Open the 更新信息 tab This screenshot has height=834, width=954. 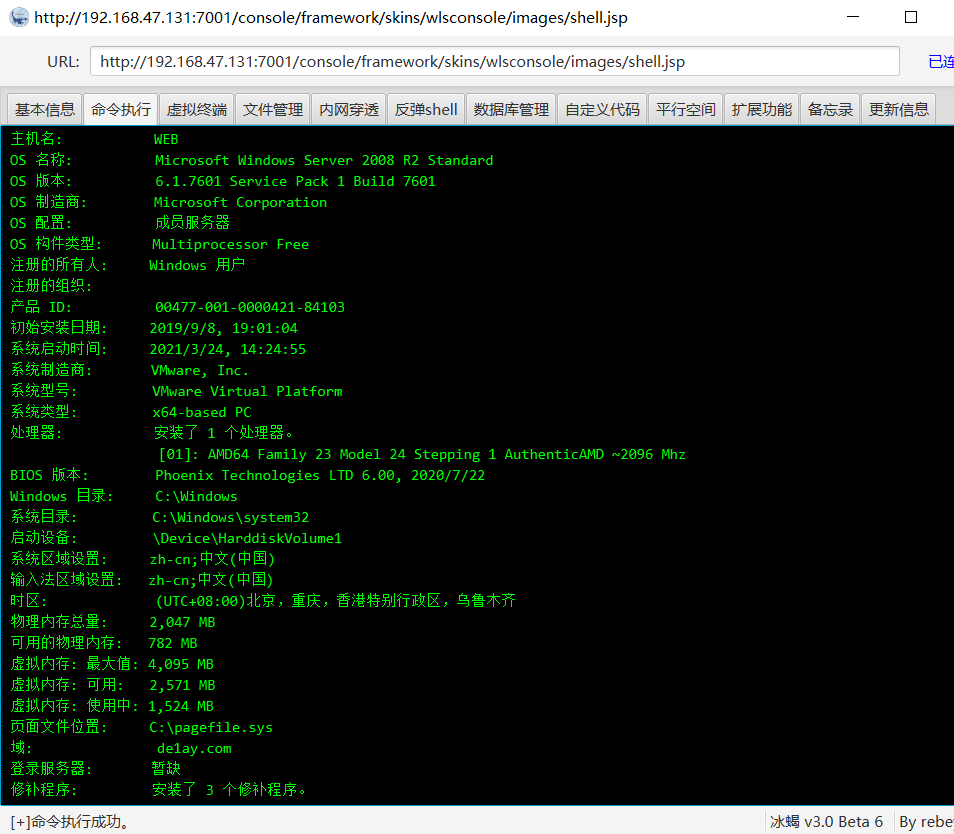coord(899,109)
